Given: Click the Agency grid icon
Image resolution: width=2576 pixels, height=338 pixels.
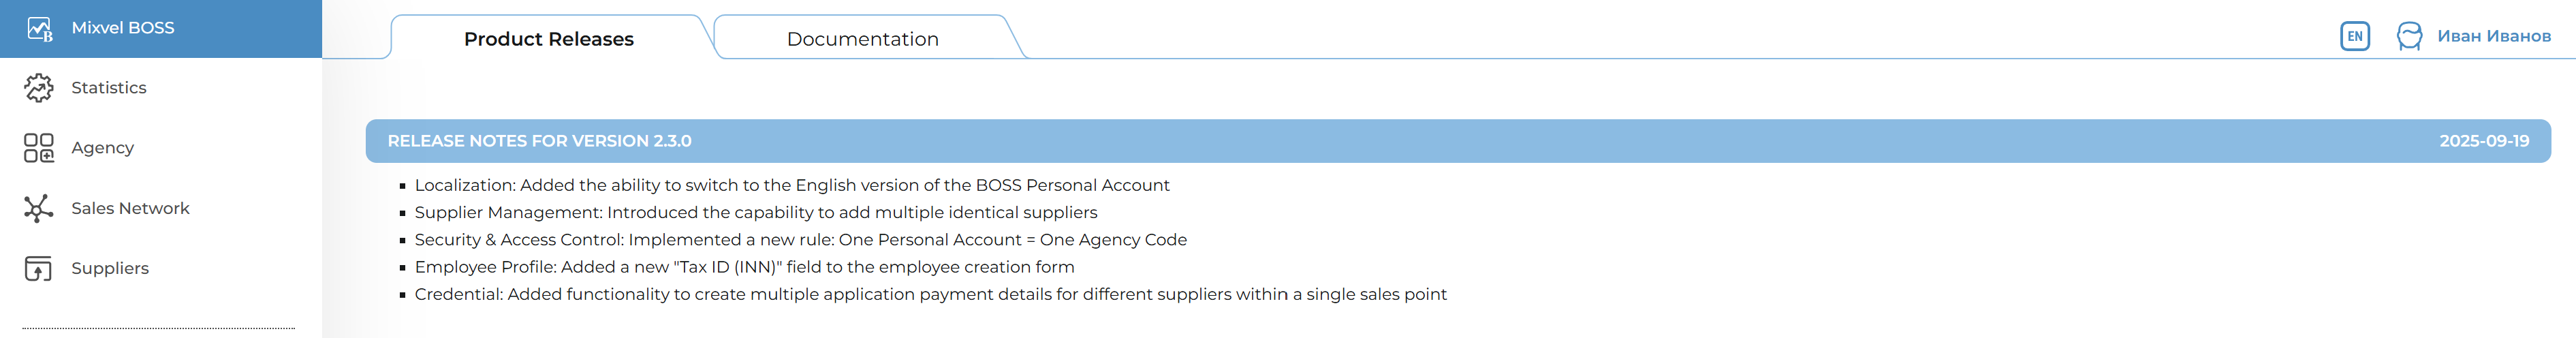Looking at the screenshot, I should pos(39,148).
